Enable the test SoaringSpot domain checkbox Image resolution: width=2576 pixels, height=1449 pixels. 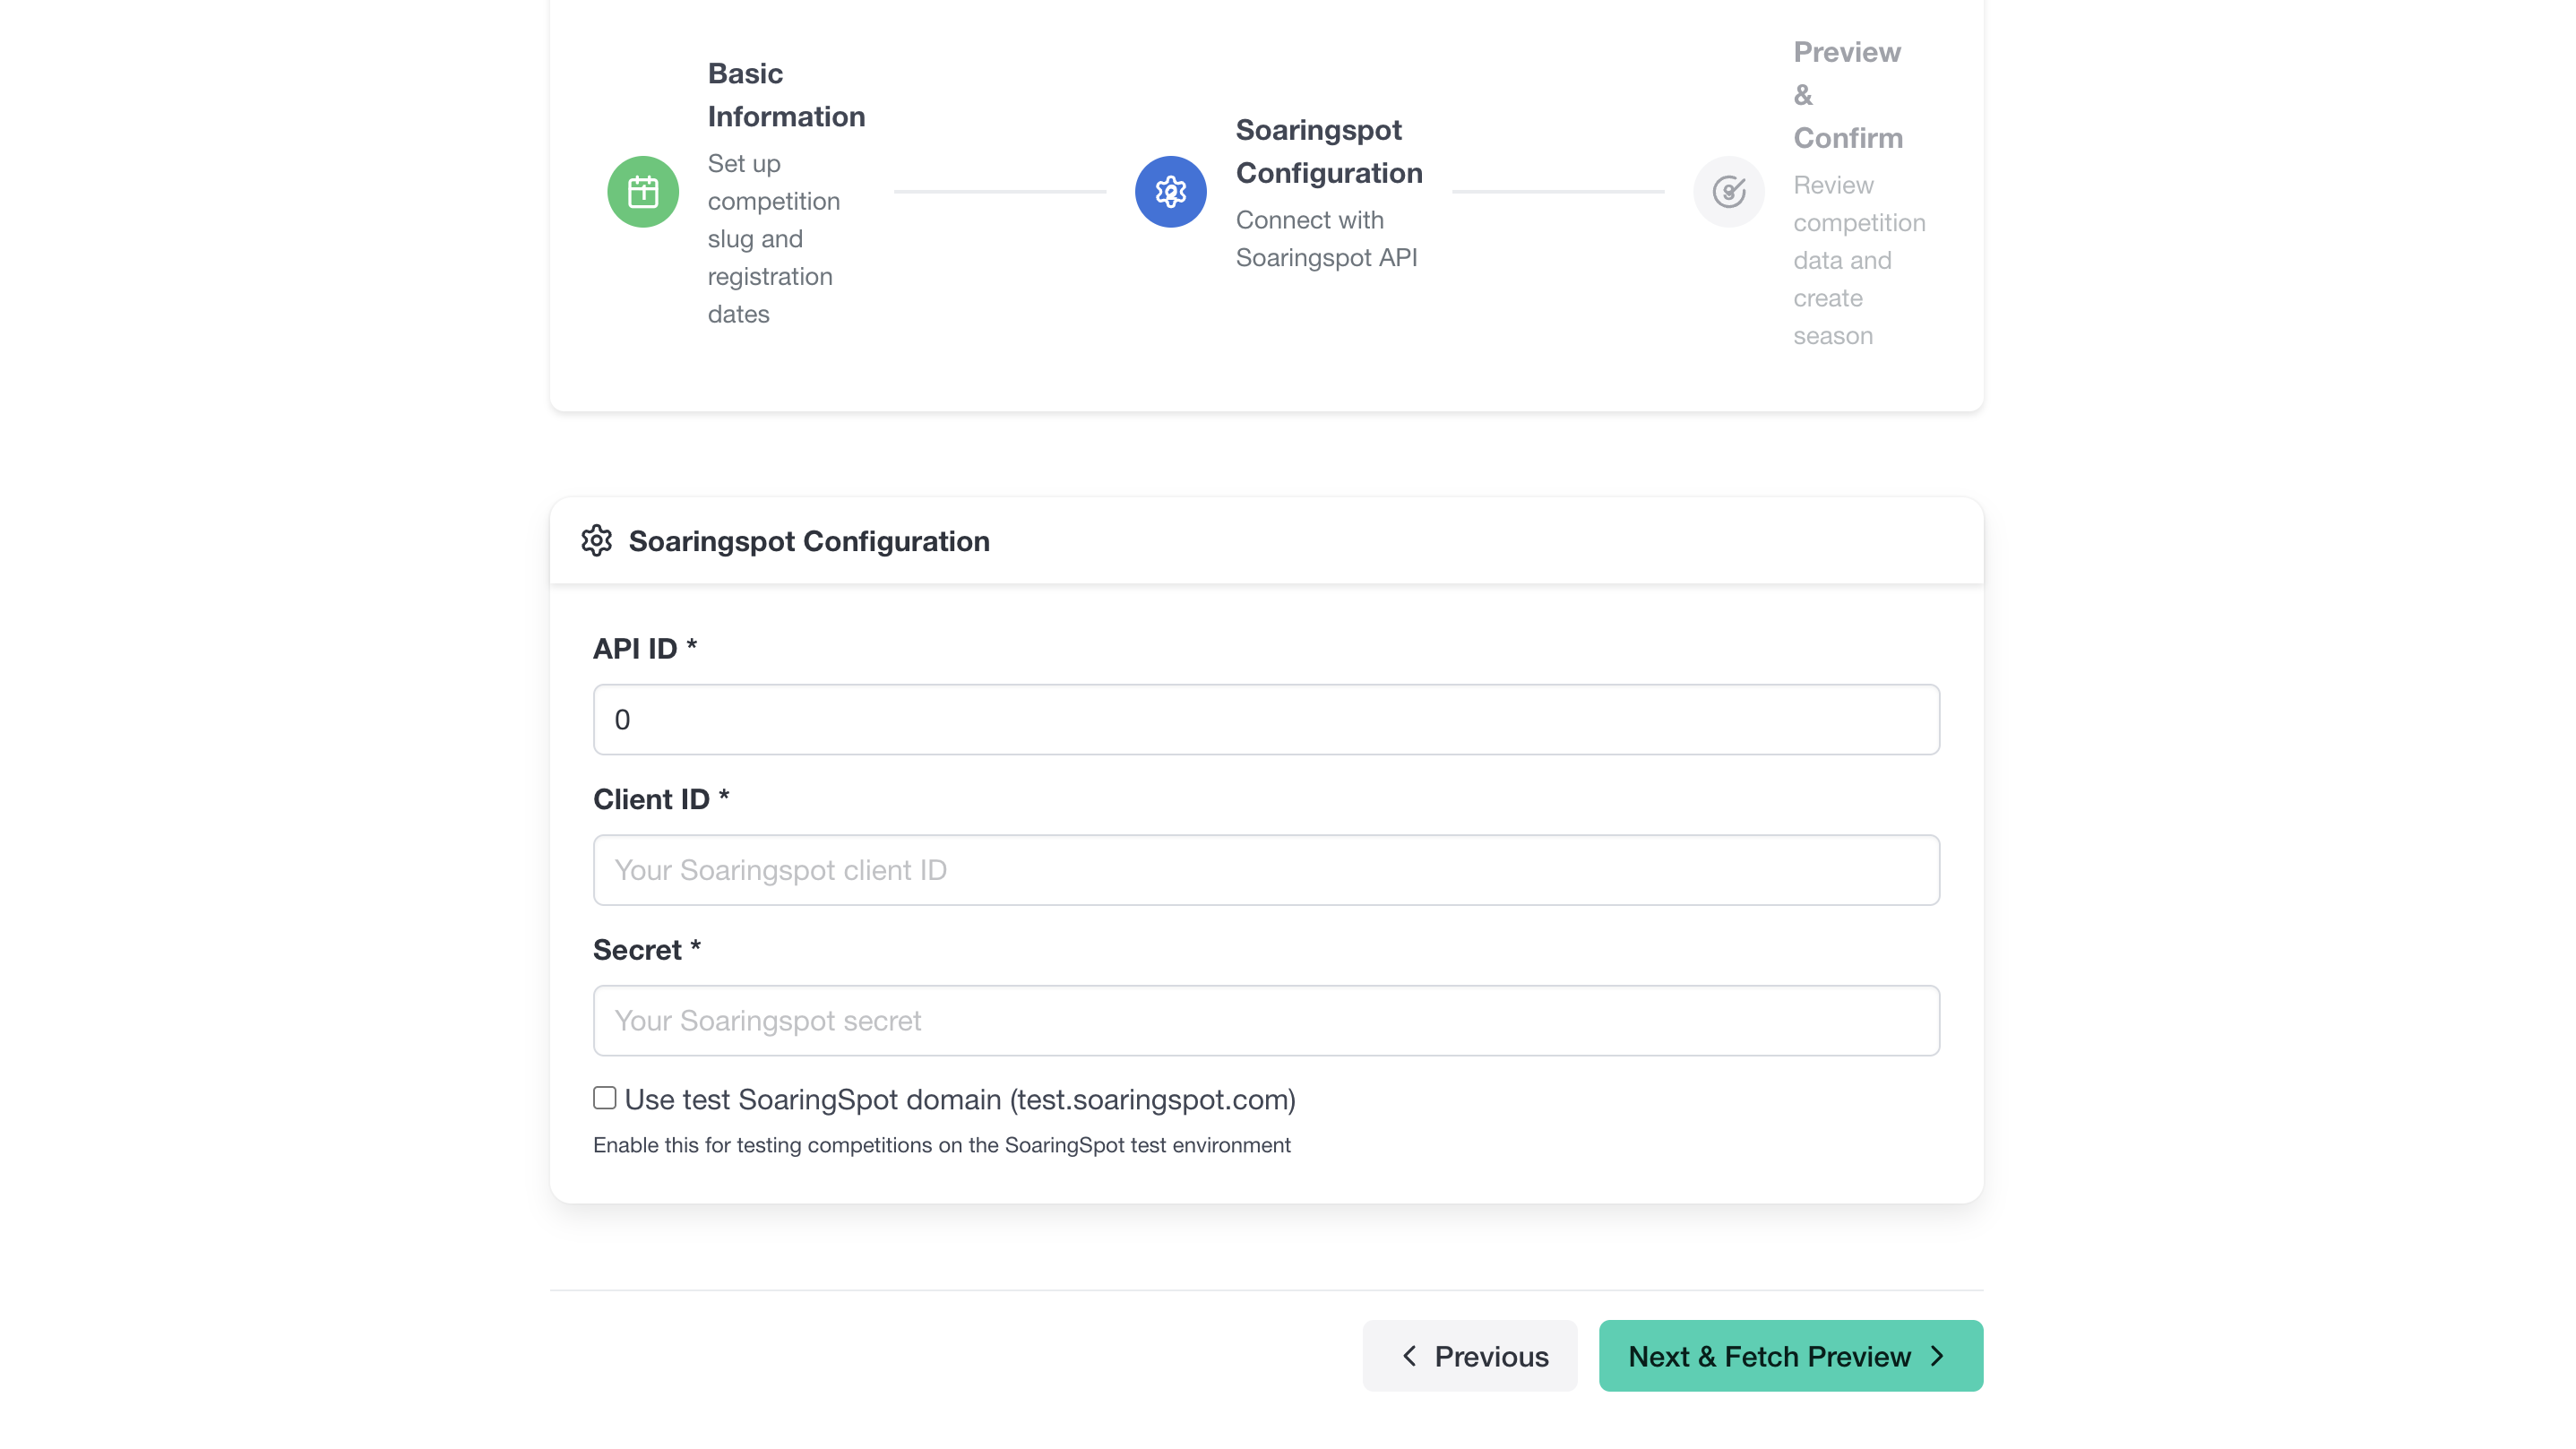click(604, 1098)
